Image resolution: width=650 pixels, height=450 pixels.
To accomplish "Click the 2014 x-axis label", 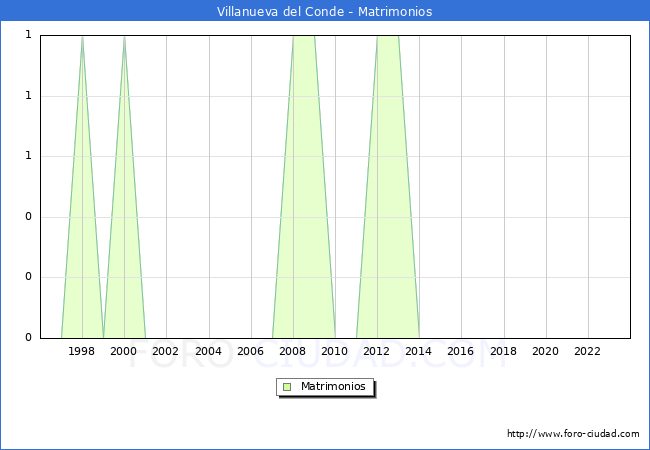I will point(418,351).
